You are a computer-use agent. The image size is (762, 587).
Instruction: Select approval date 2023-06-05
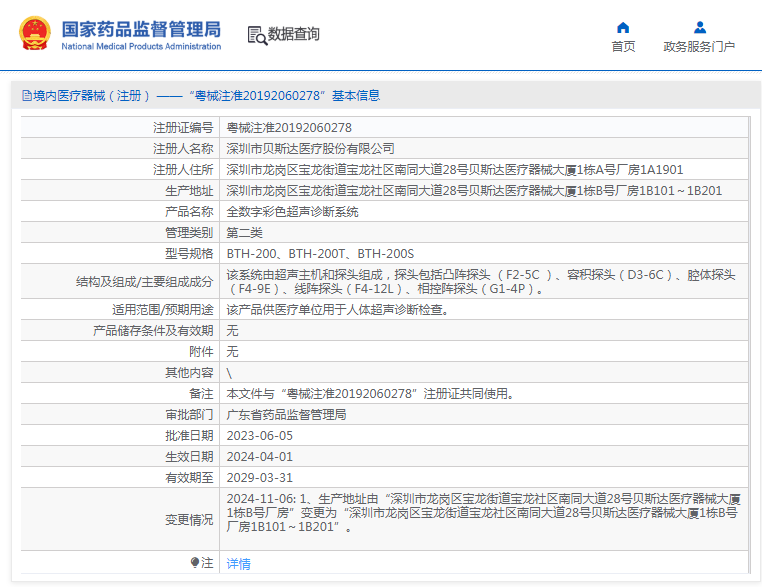point(260,436)
